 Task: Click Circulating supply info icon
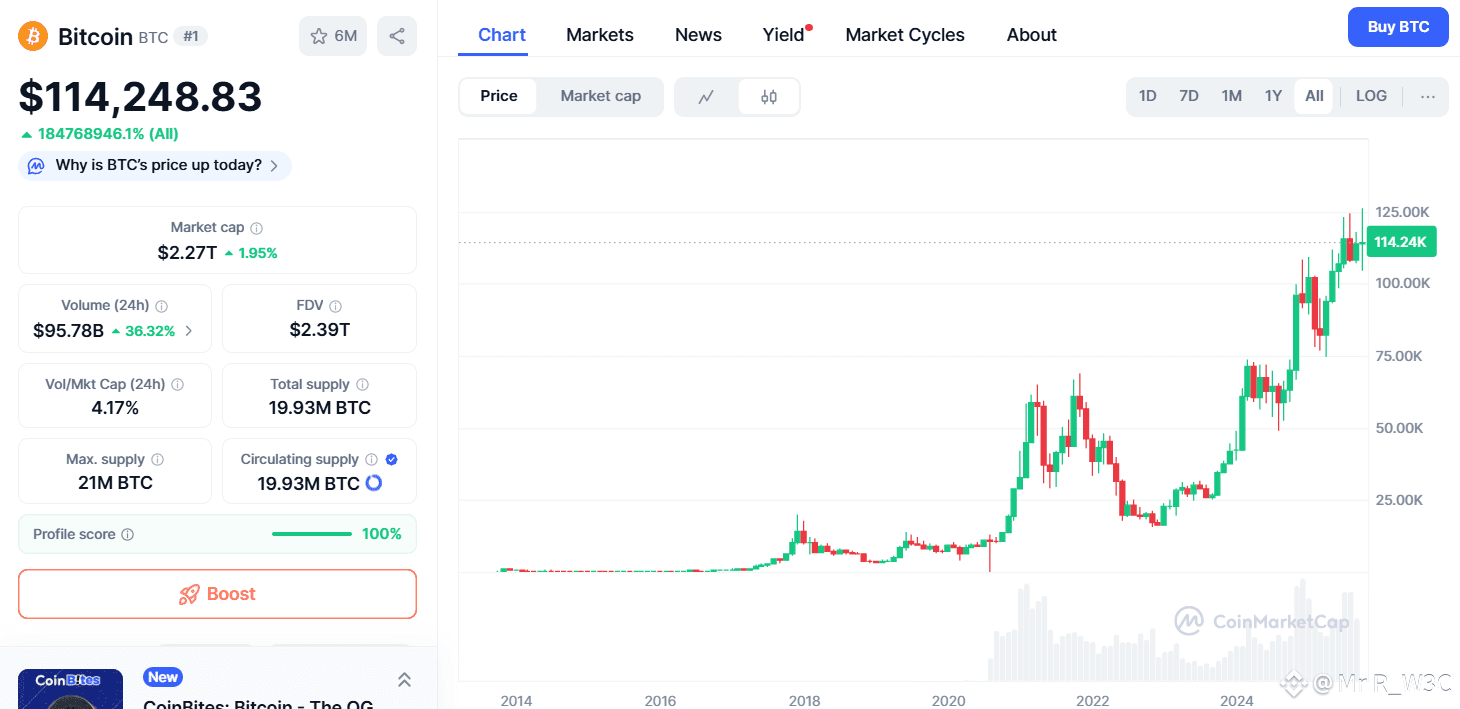(x=371, y=459)
